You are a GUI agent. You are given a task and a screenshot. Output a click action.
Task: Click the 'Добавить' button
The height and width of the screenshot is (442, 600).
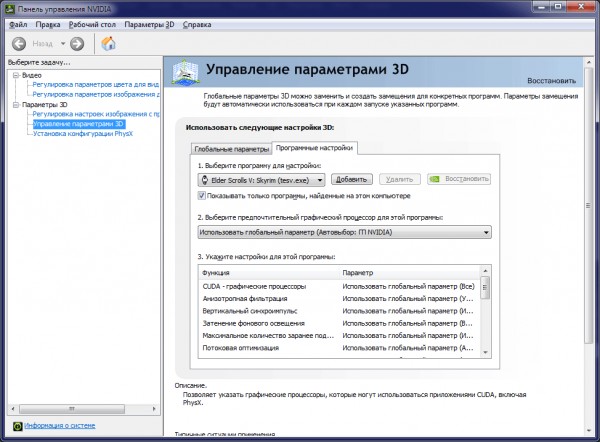click(351, 179)
